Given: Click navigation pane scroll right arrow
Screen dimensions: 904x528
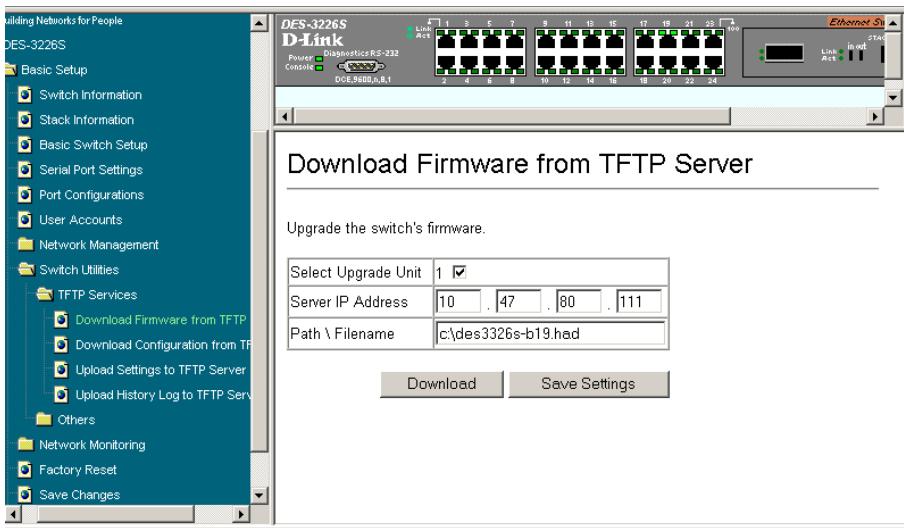Looking at the screenshot, I should (242, 514).
